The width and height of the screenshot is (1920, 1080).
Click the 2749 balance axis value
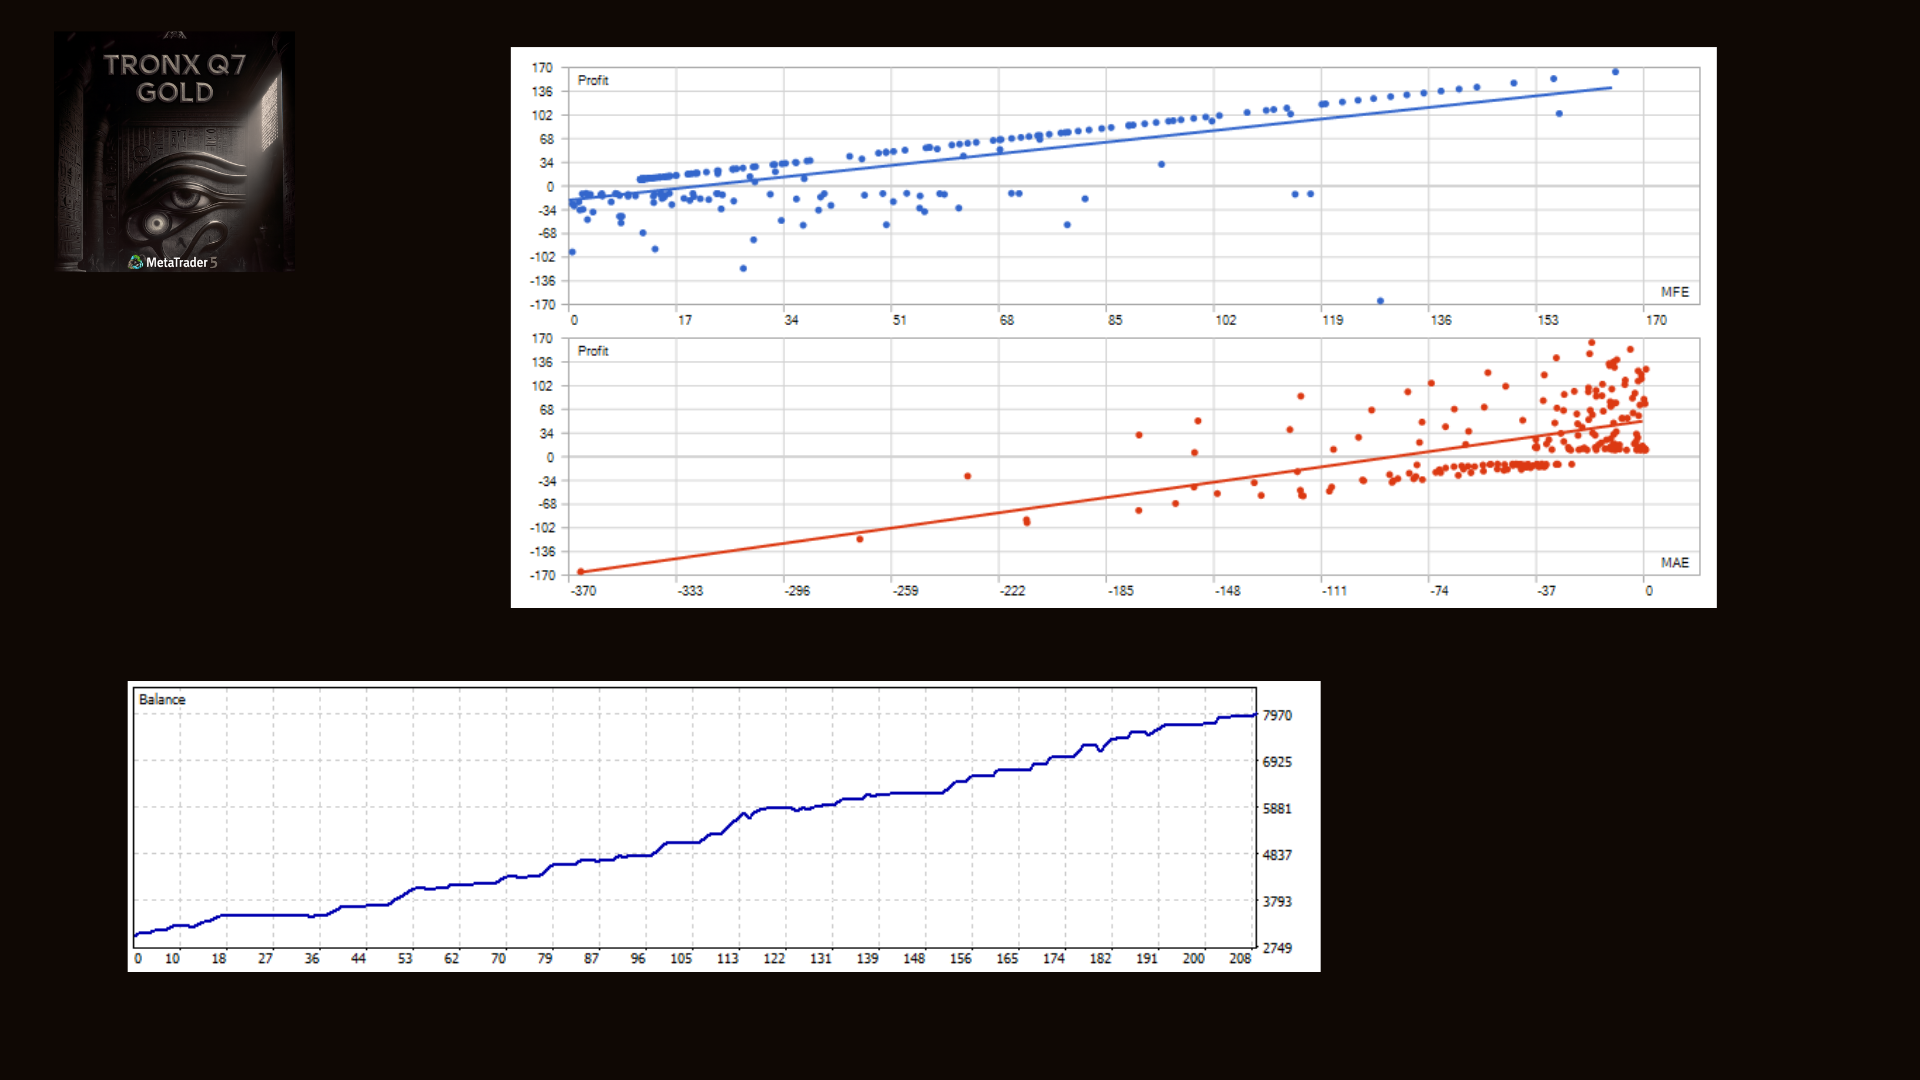tap(1277, 948)
